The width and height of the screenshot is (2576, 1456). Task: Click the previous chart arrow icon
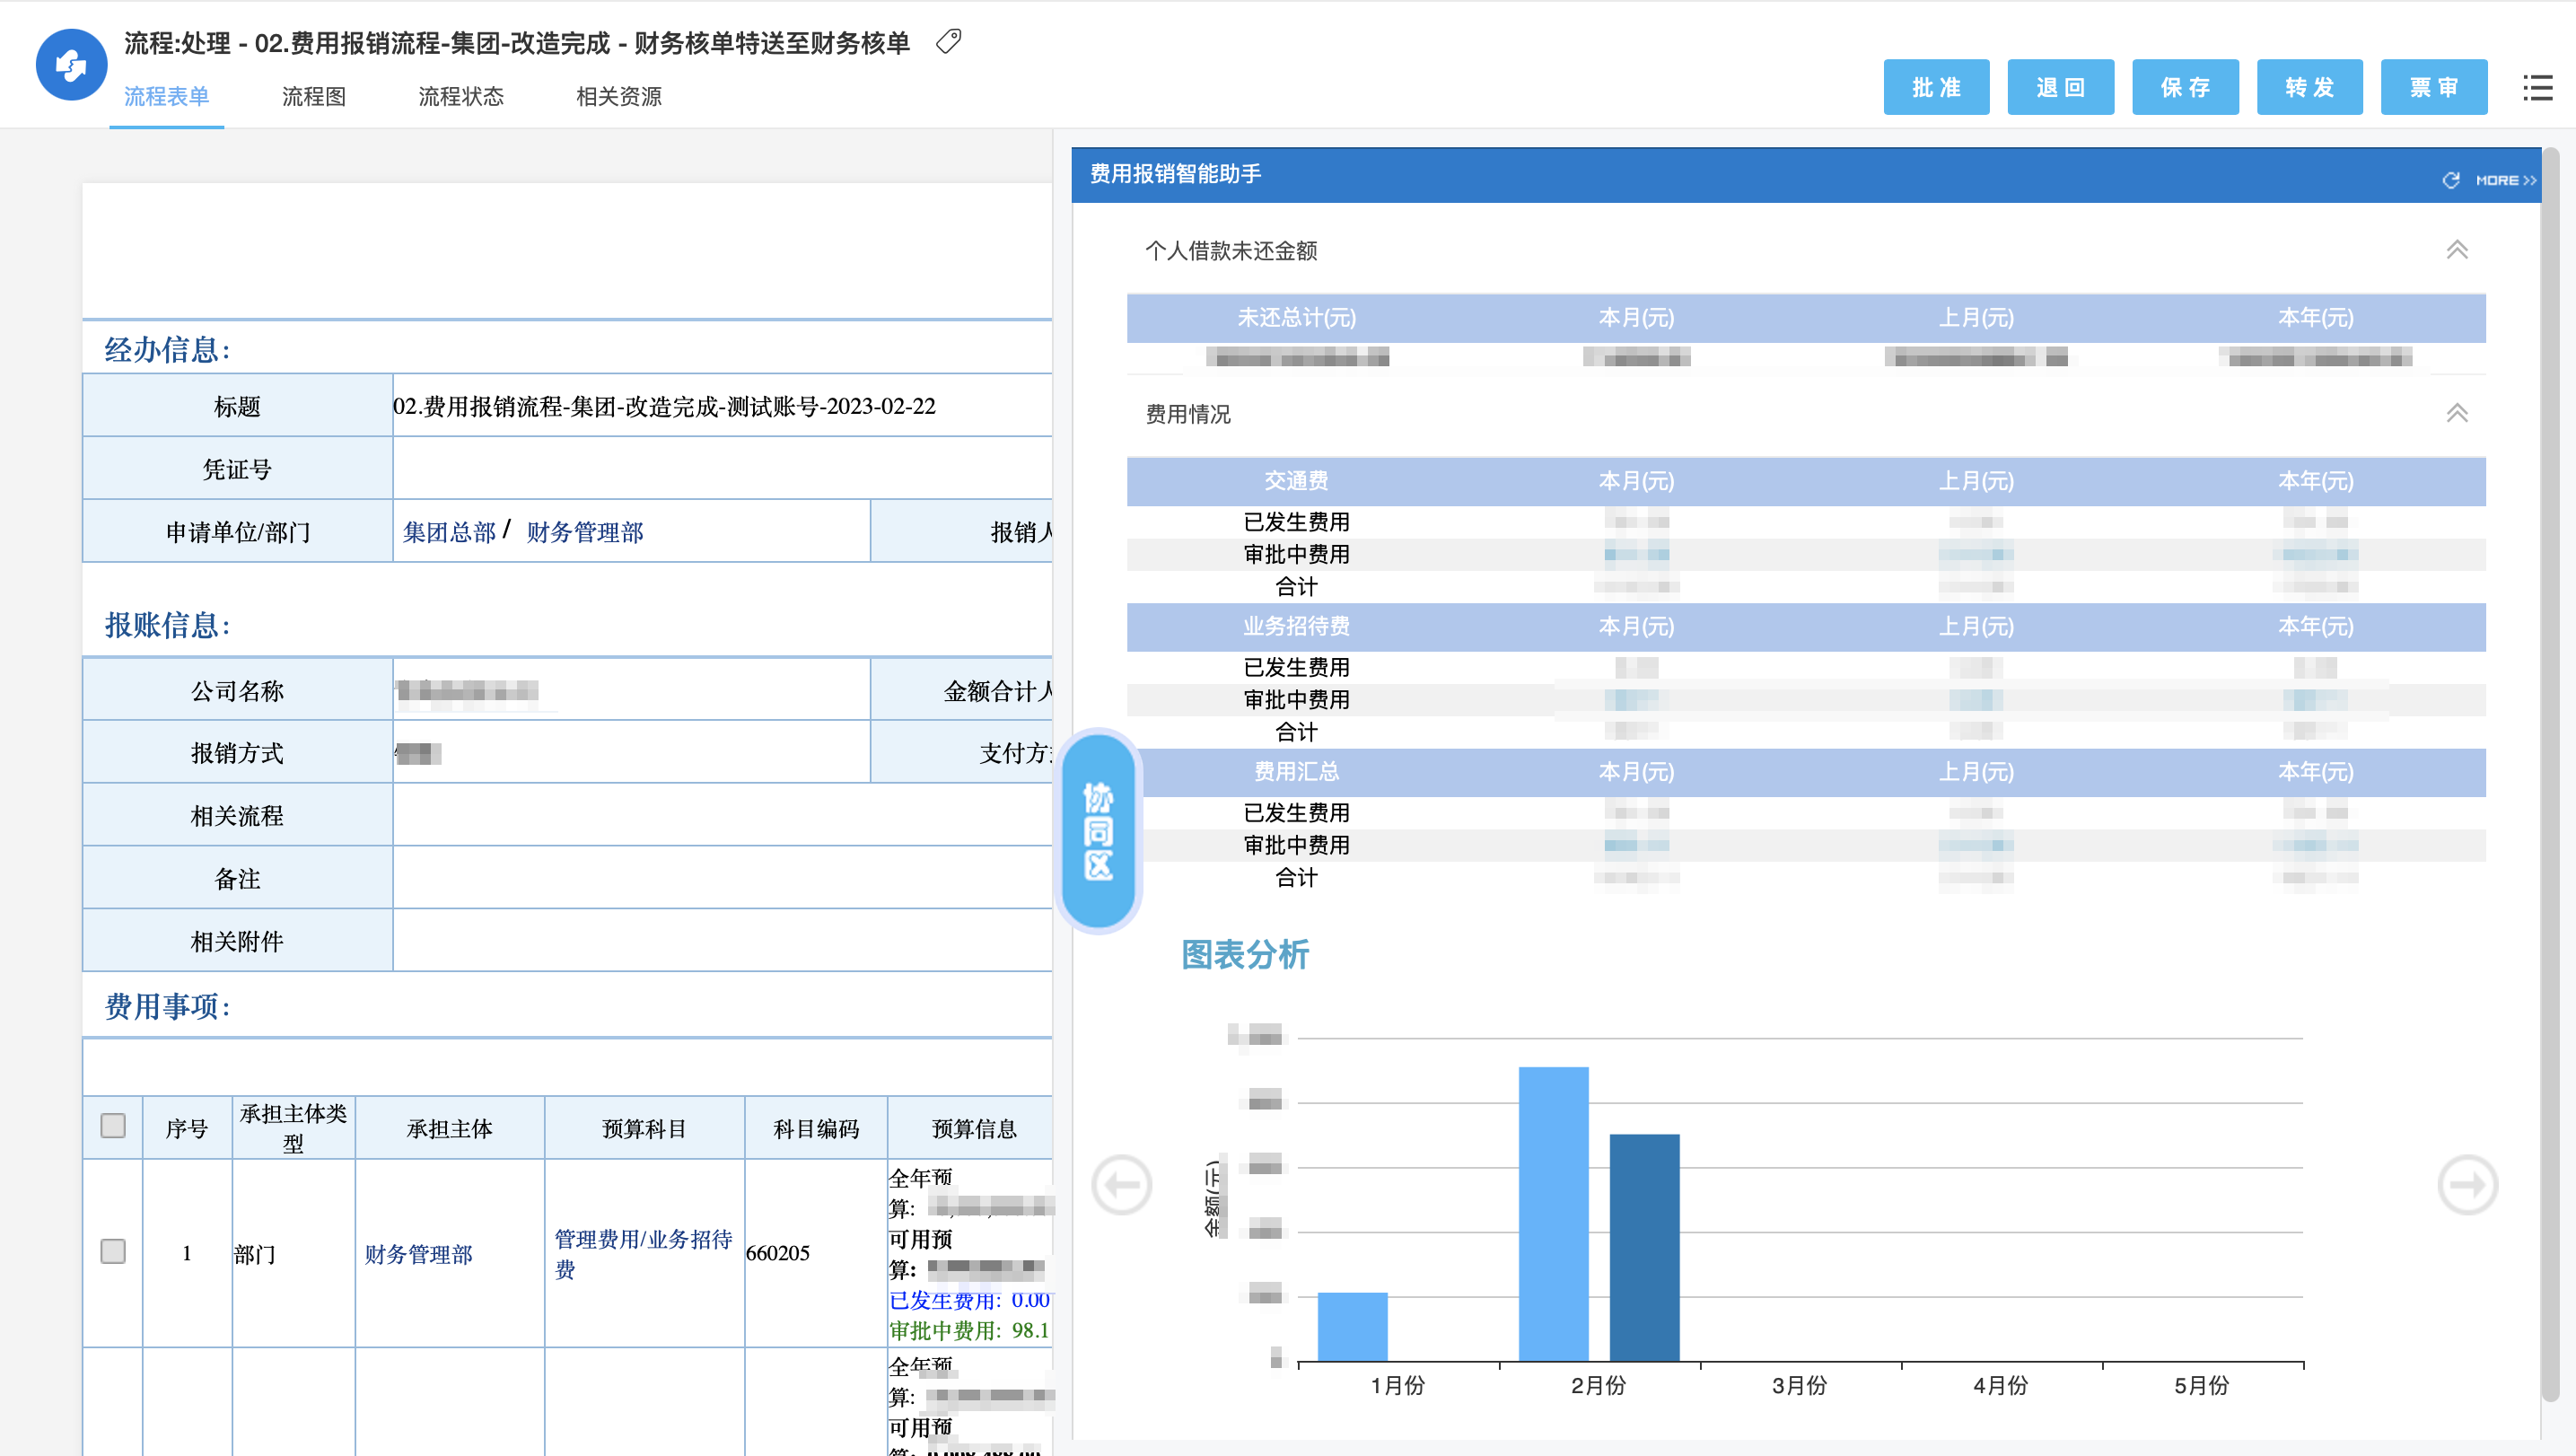[1121, 1185]
